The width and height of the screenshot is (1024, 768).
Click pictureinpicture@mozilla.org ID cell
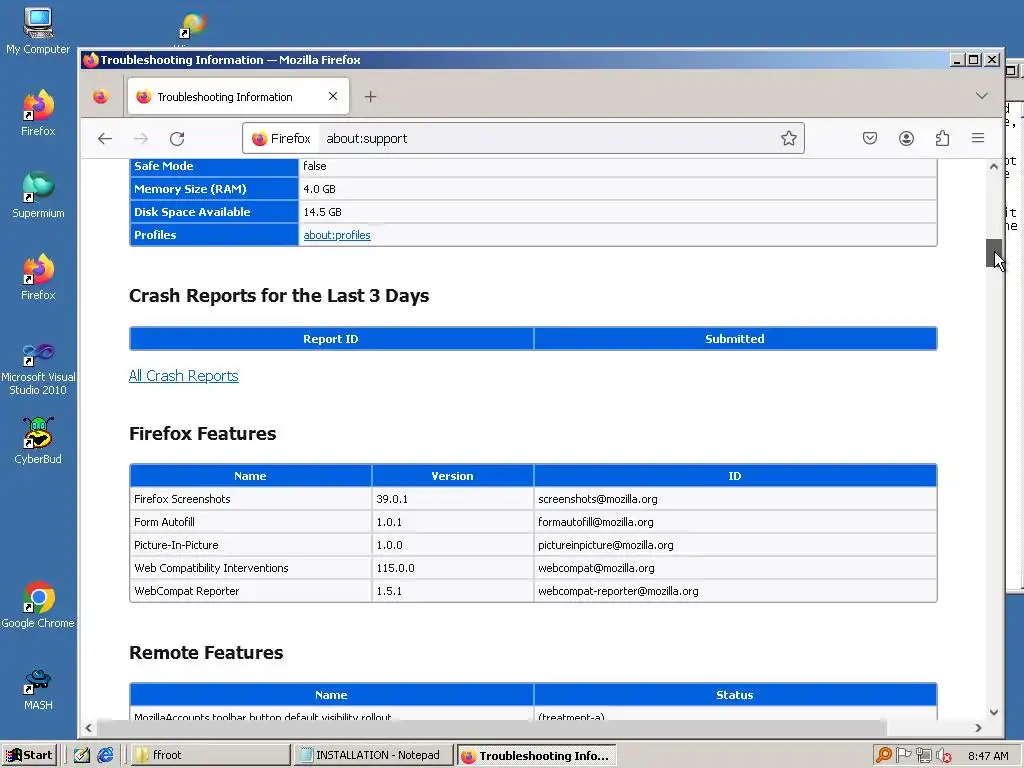coord(735,545)
